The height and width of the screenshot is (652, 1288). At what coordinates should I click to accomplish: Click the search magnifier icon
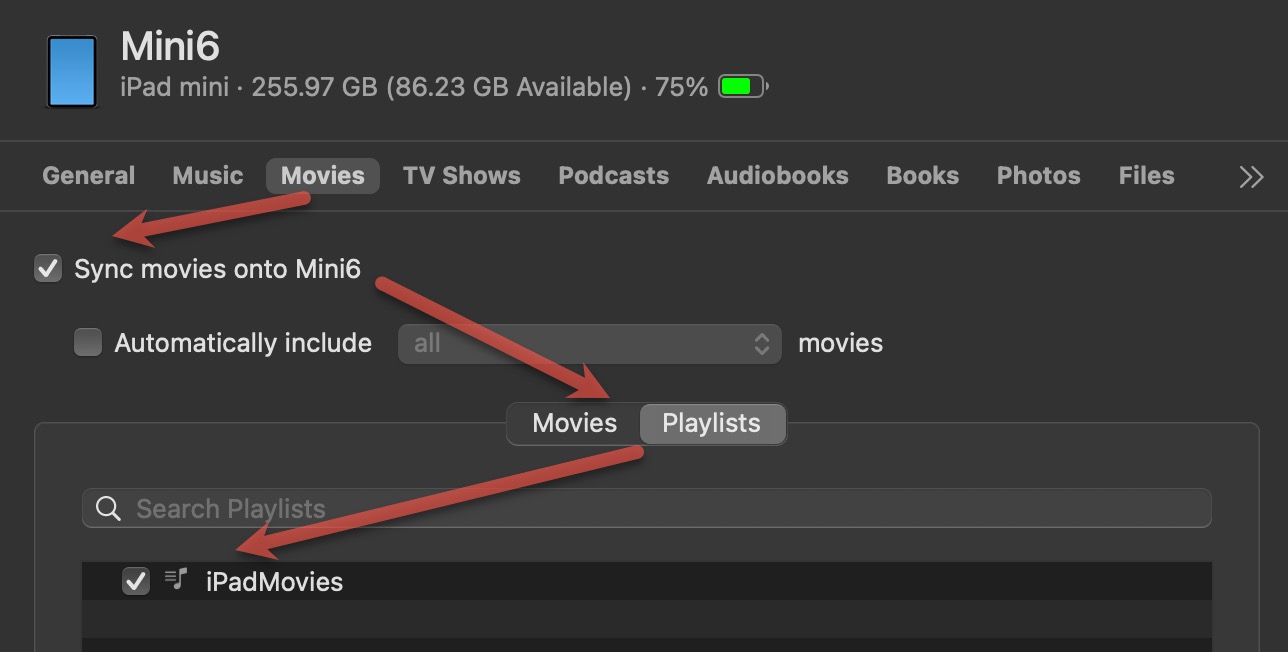pos(108,509)
